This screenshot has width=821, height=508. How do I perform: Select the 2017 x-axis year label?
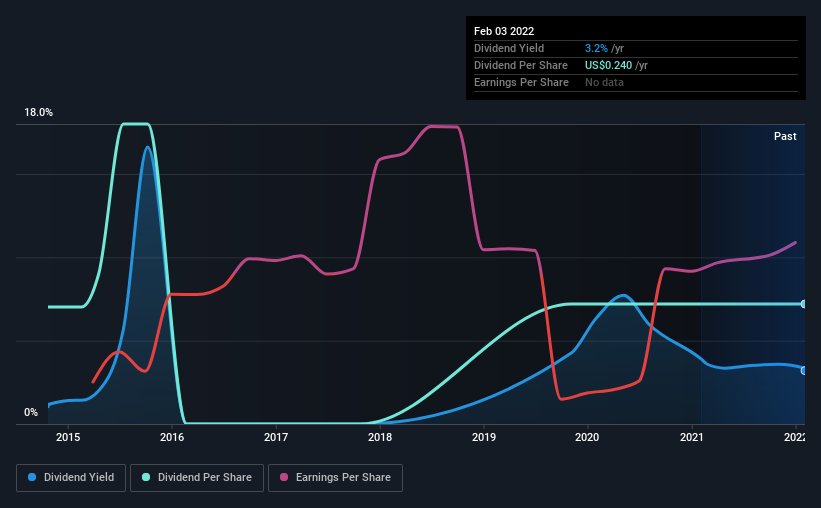coord(276,437)
